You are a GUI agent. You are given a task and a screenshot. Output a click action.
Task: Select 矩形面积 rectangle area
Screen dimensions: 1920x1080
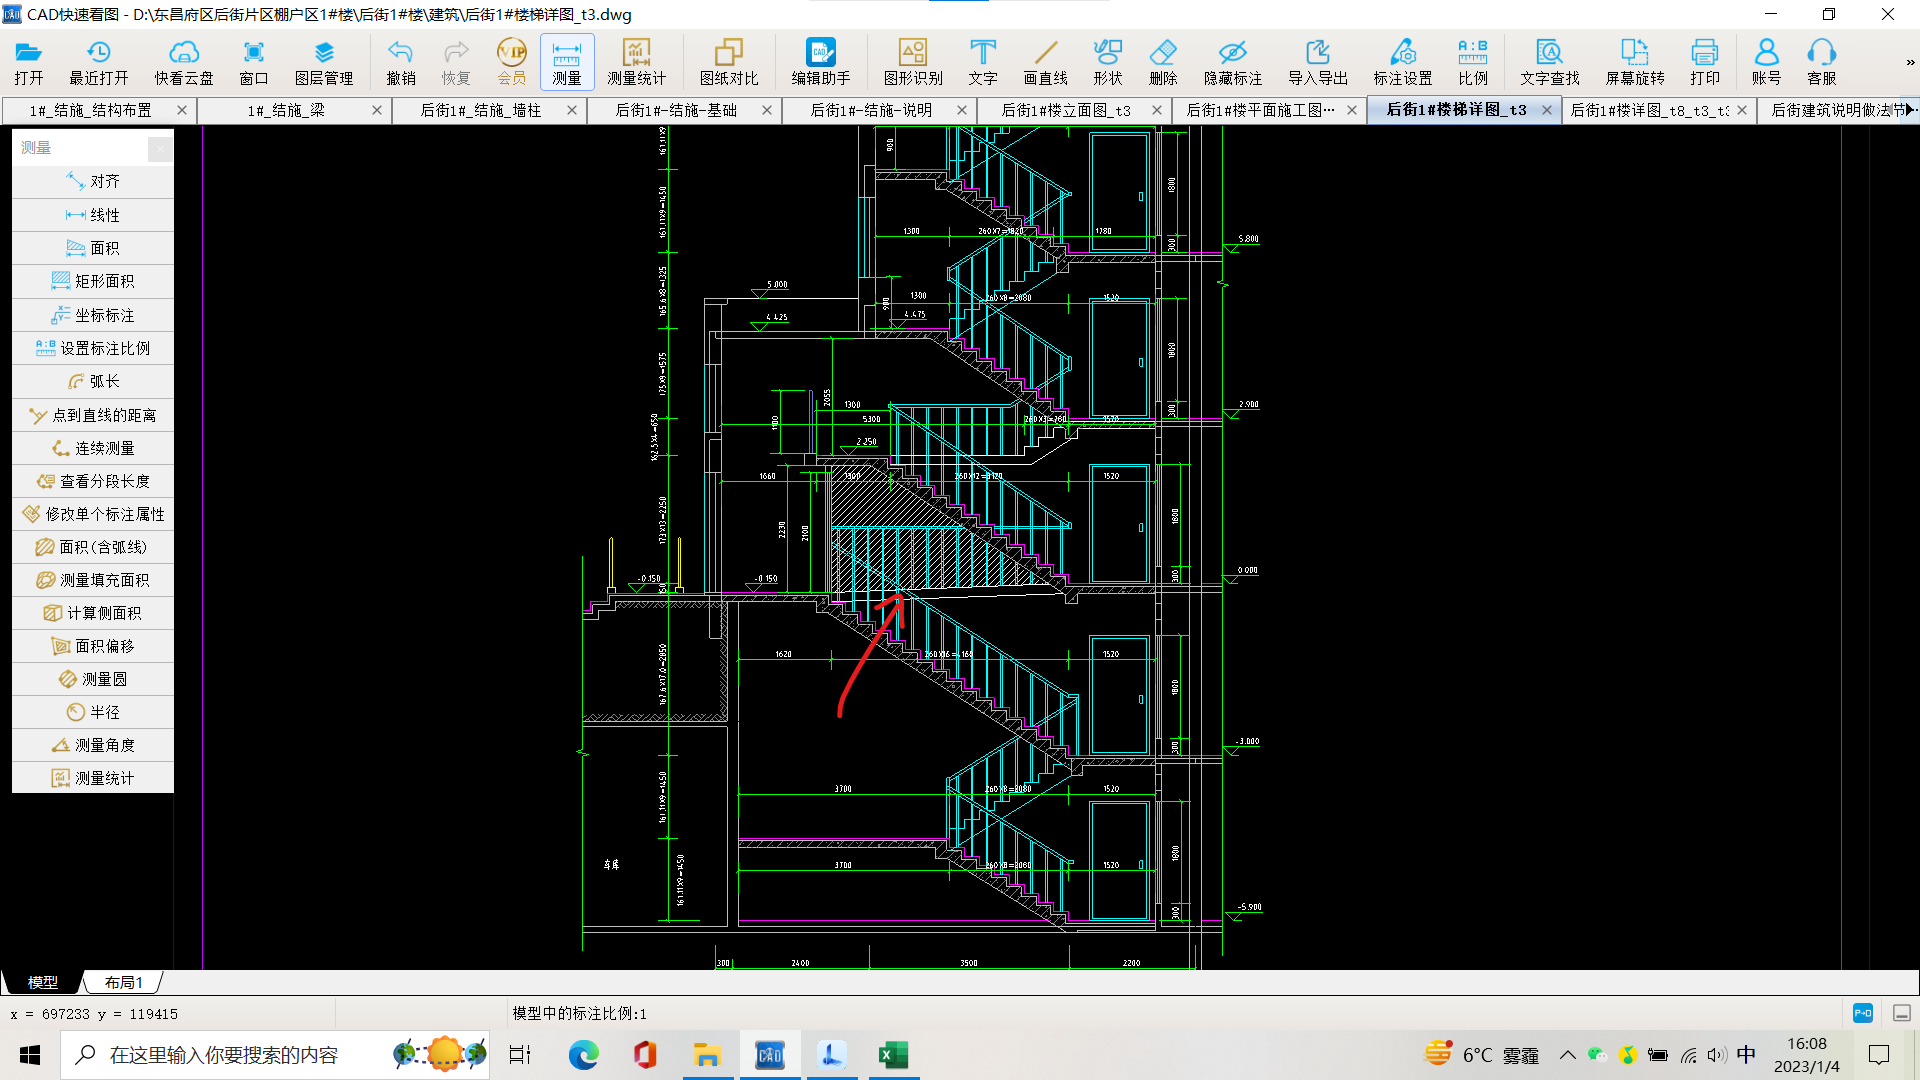93,281
